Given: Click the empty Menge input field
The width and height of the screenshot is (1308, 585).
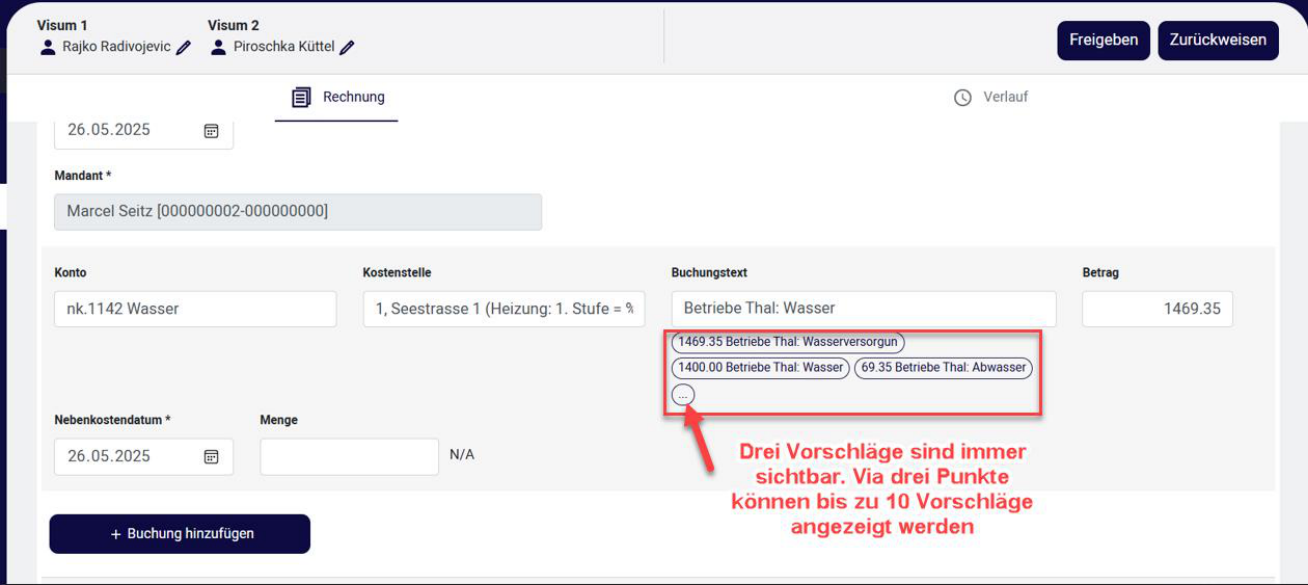Looking at the screenshot, I should click(349, 456).
